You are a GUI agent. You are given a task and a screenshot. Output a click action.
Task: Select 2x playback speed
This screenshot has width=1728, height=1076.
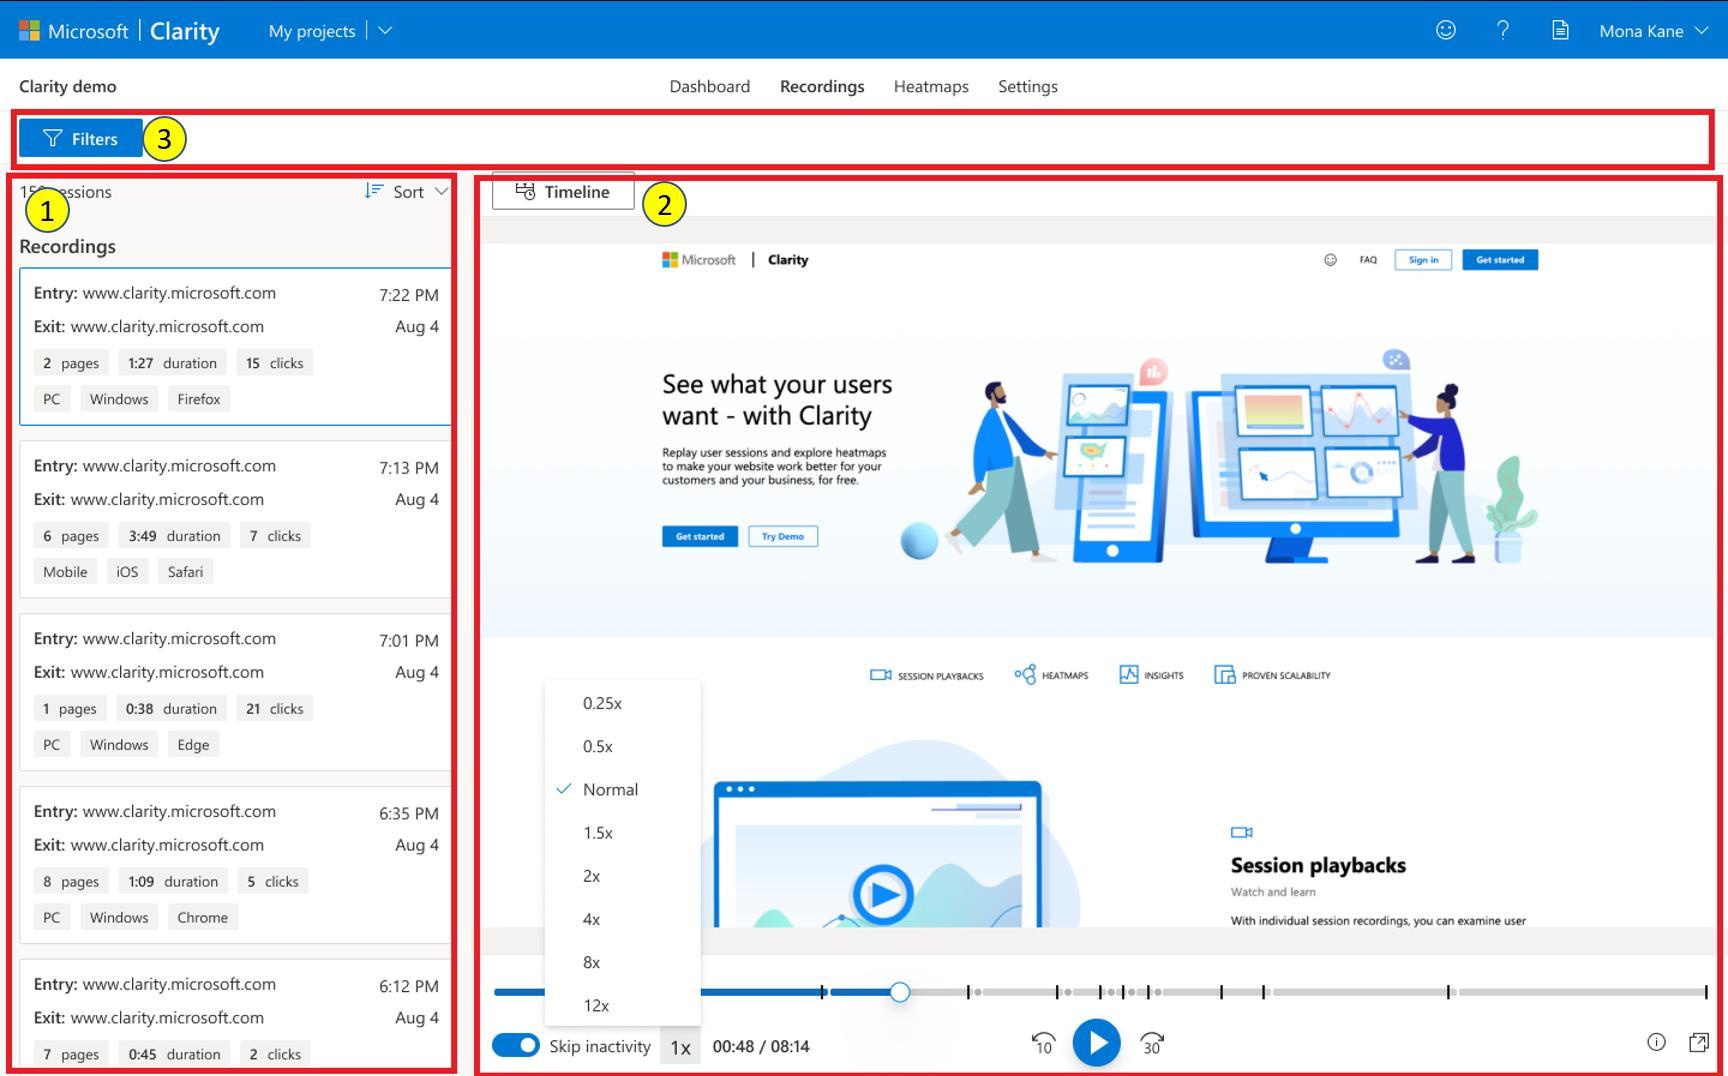click(x=622, y=875)
